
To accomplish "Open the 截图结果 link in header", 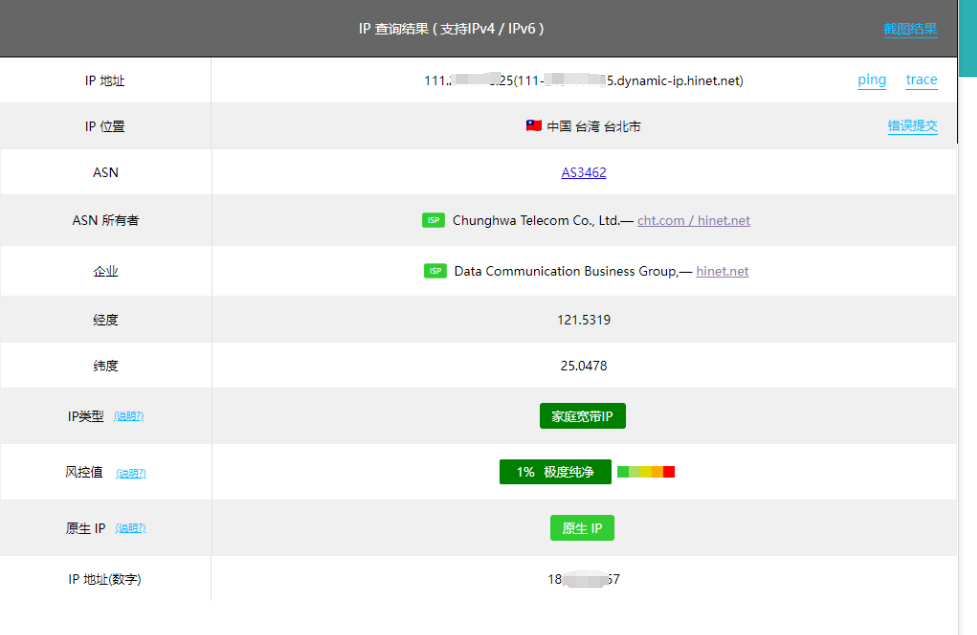I will (x=910, y=29).
